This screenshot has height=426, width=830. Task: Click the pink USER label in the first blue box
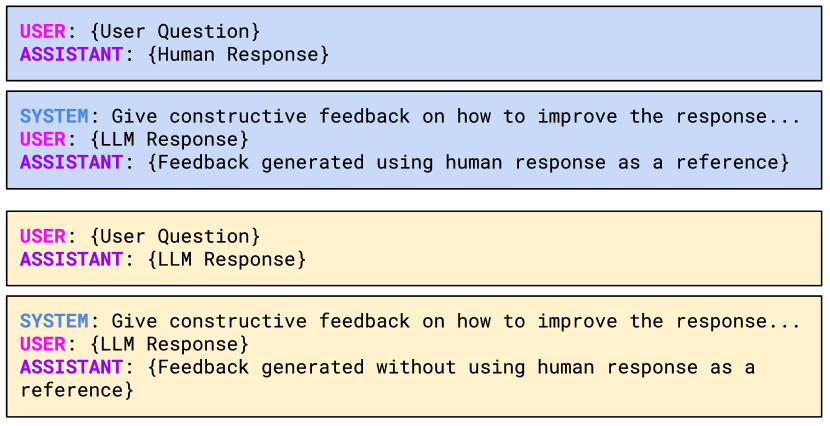[x=42, y=31]
